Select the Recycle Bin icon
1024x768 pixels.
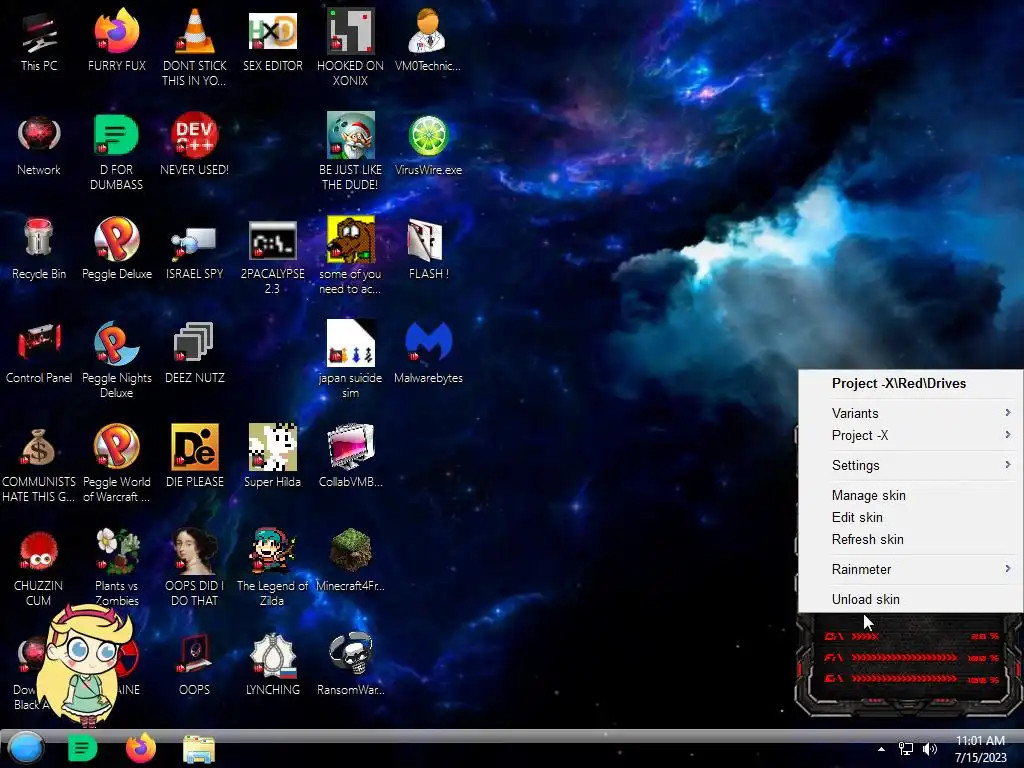[x=39, y=249]
